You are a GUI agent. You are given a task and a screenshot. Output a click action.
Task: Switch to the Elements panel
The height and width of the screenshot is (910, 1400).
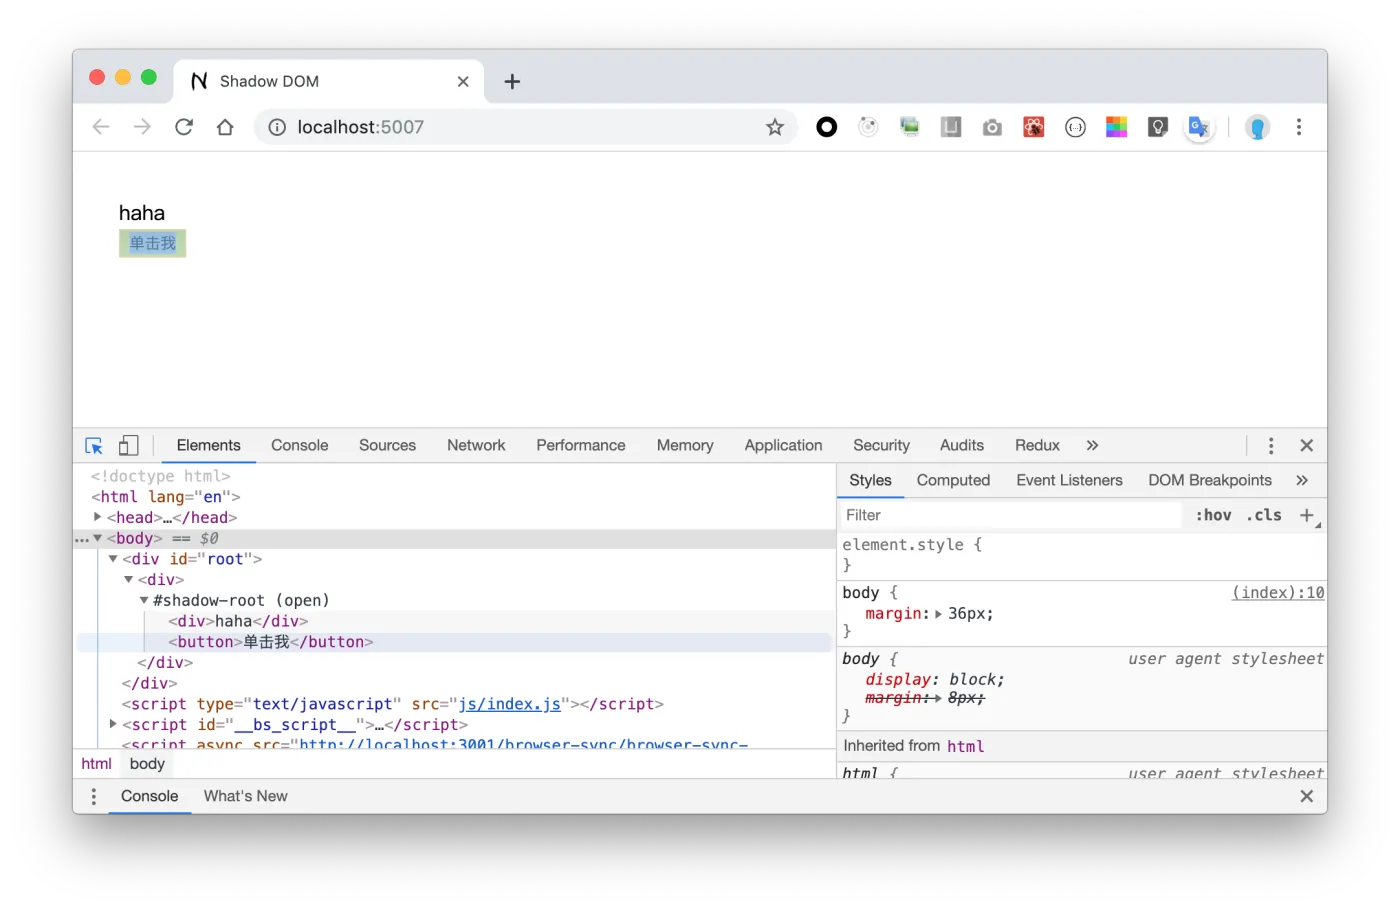tap(208, 446)
